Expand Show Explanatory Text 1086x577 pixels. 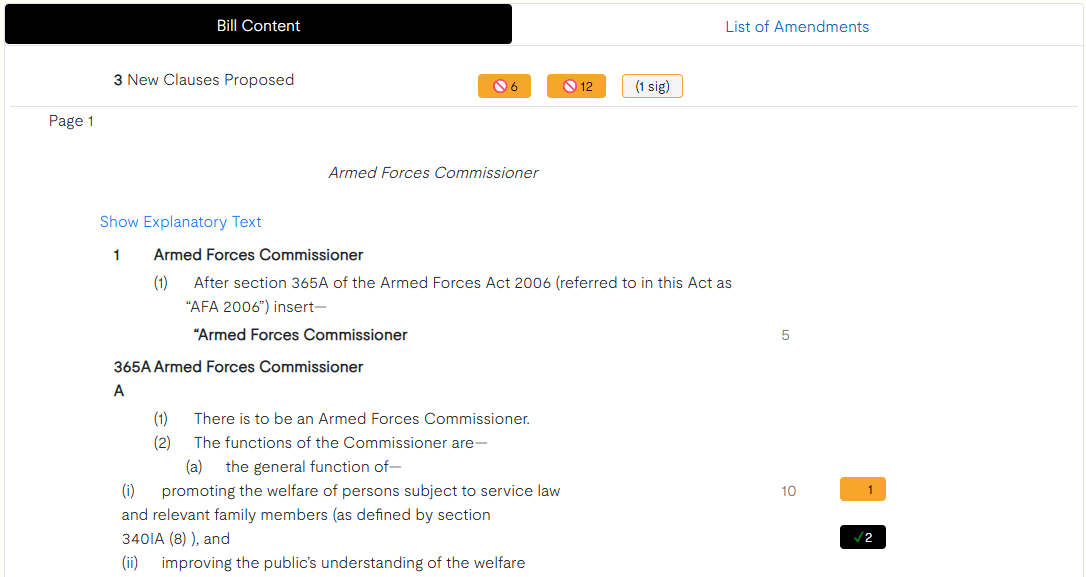pos(181,222)
